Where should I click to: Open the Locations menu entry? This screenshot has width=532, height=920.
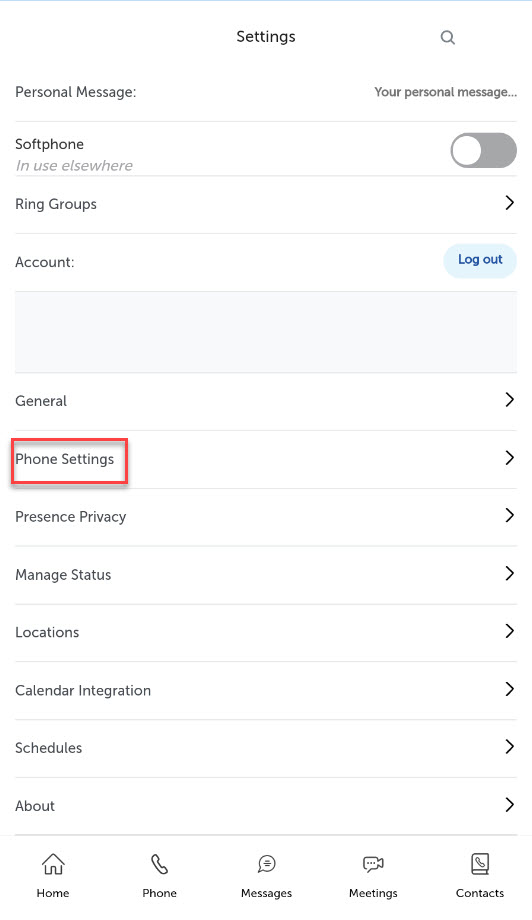click(266, 632)
